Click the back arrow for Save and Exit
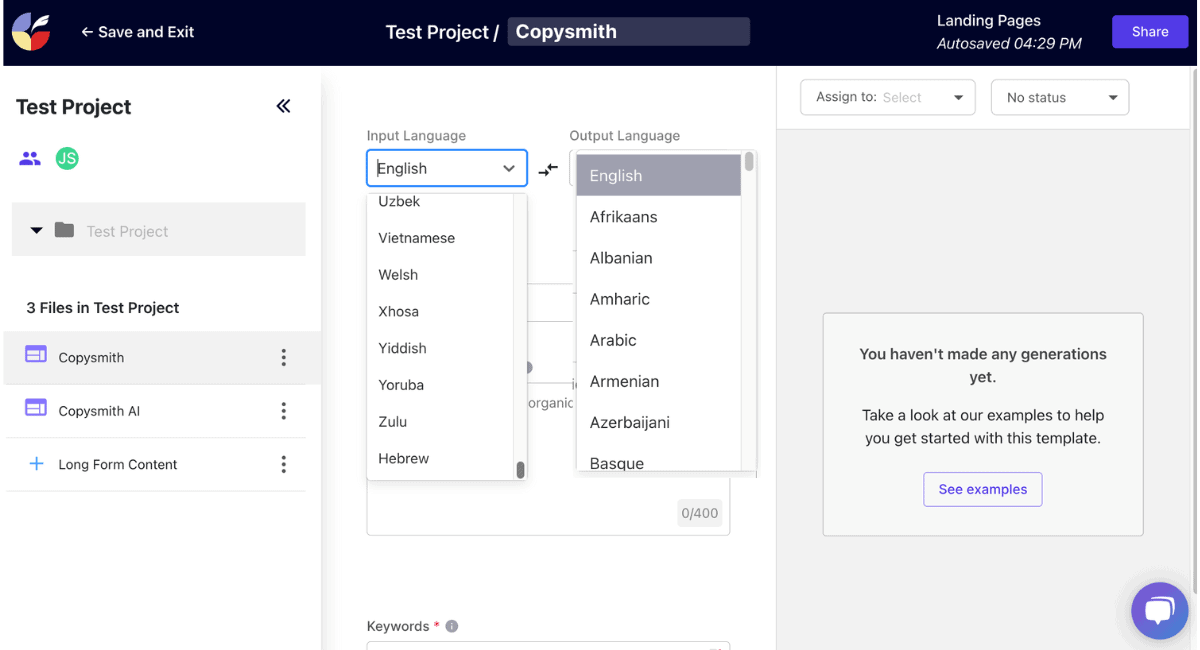1200x650 pixels. (87, 32)
